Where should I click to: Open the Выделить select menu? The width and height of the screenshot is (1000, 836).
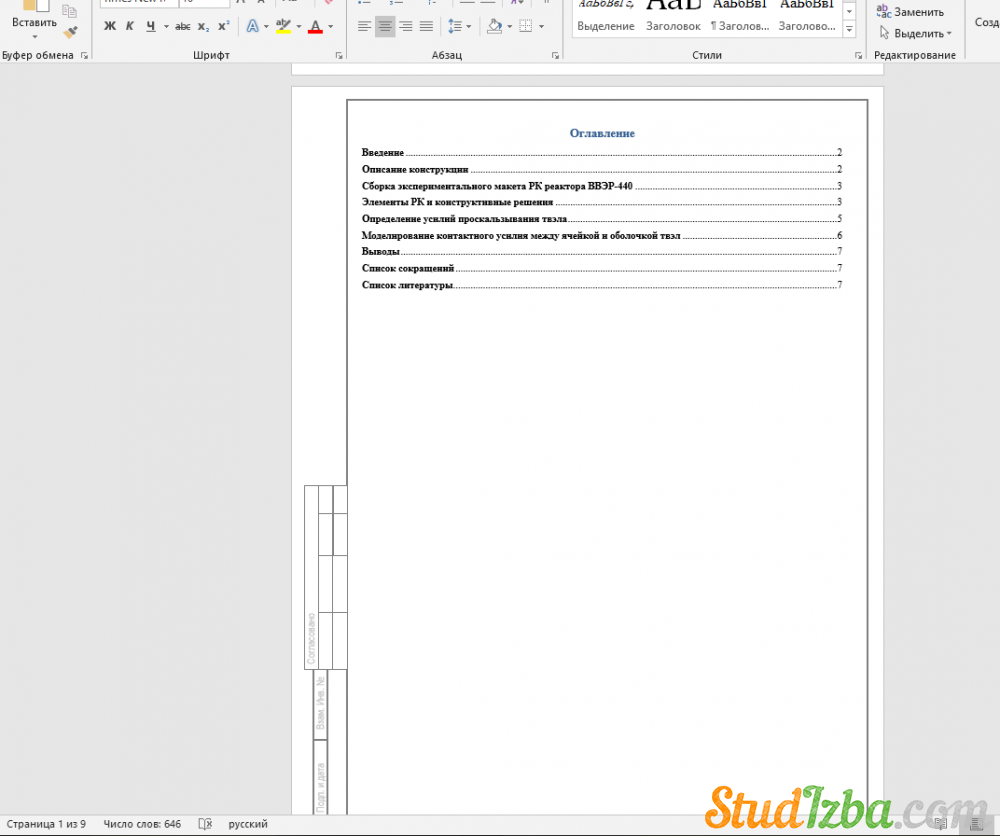(915, 33)
